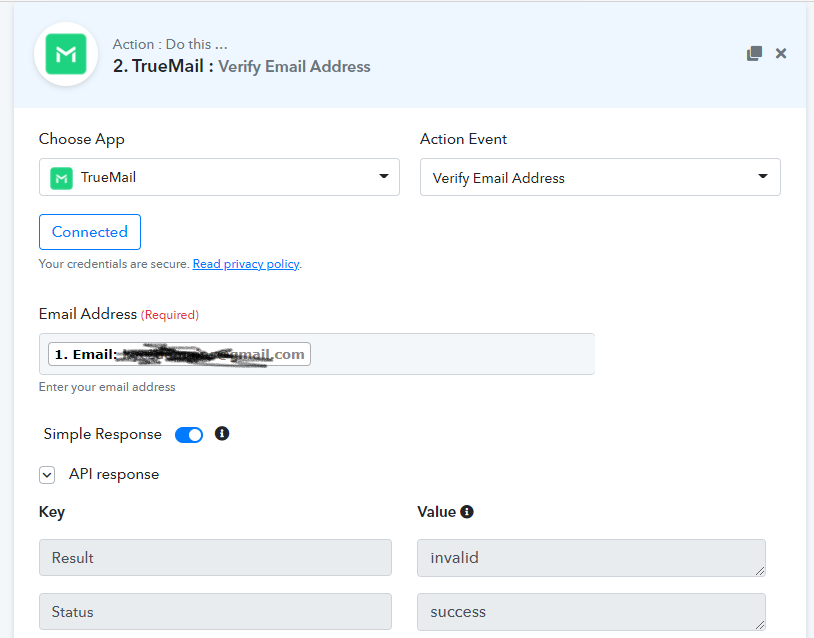The height and width of the screenshot is (638, 814).
Task: Click inside the Email Address input field
Action: [450, 354]
